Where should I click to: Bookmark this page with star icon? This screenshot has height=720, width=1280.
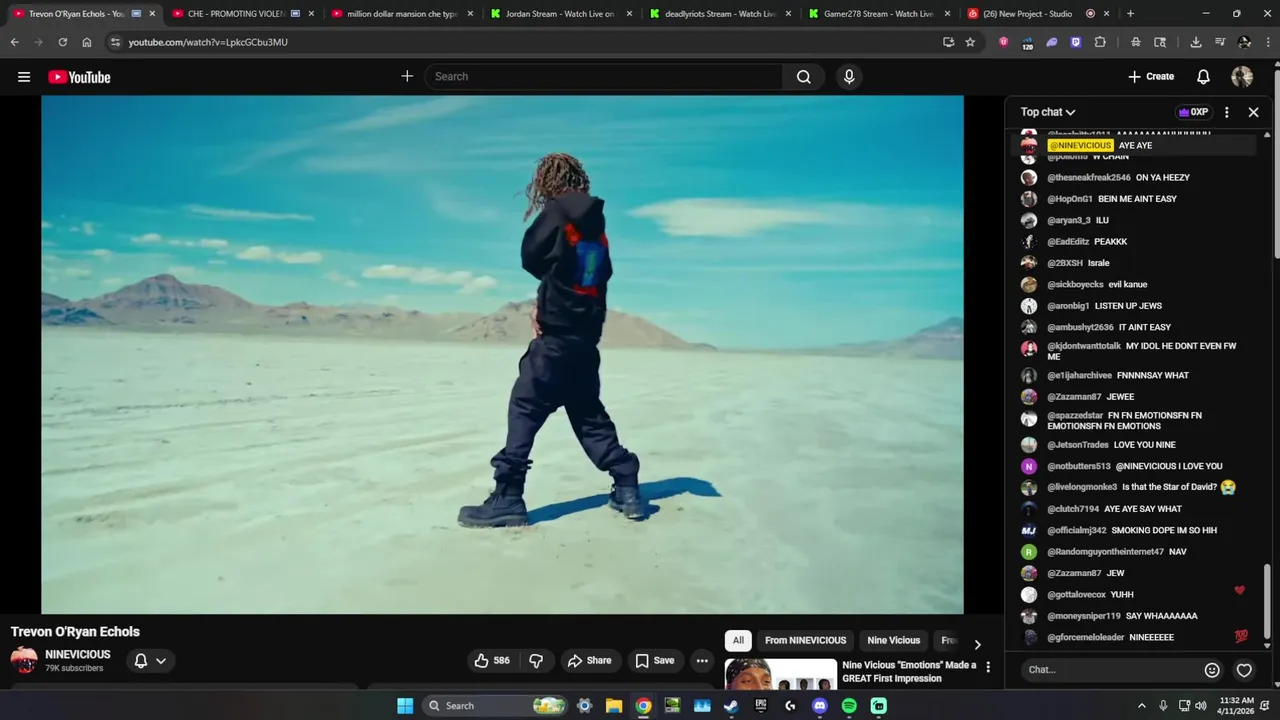[x=970, y=42]
